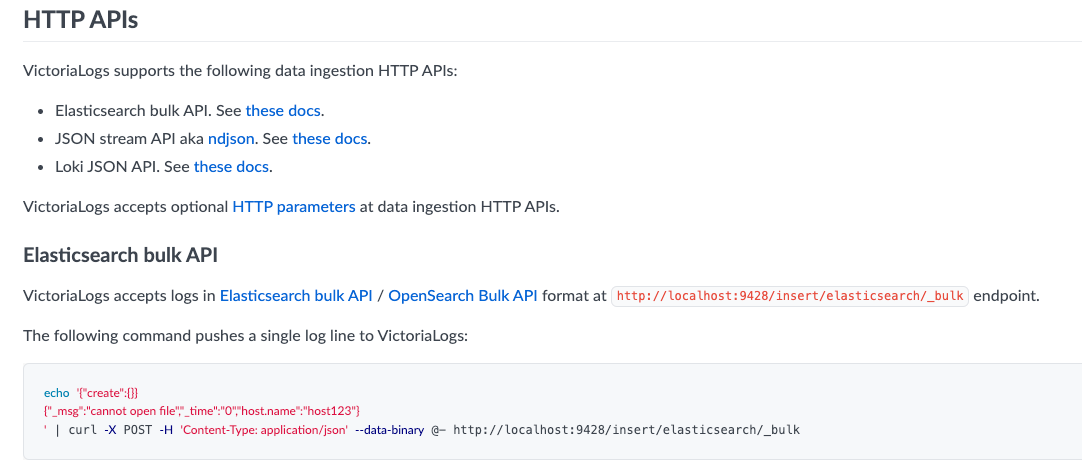The image size is (1082, 466).
Task: Click the Elasticsearch bulk API heading
Action: (121, 255)
